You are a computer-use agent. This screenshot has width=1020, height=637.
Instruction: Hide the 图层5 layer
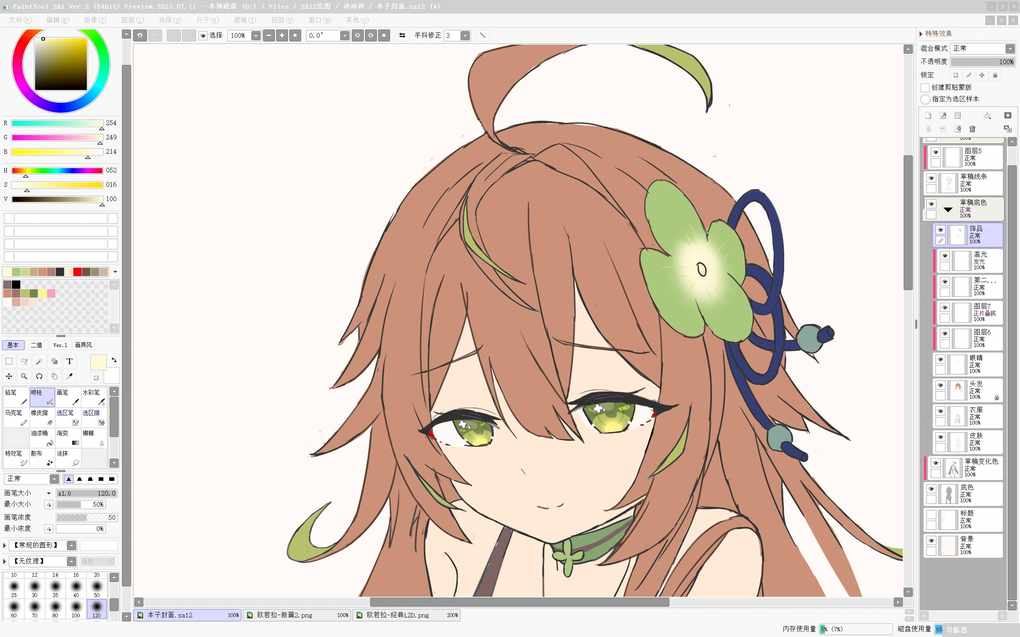pyautogui.click(x=935, y=152)
